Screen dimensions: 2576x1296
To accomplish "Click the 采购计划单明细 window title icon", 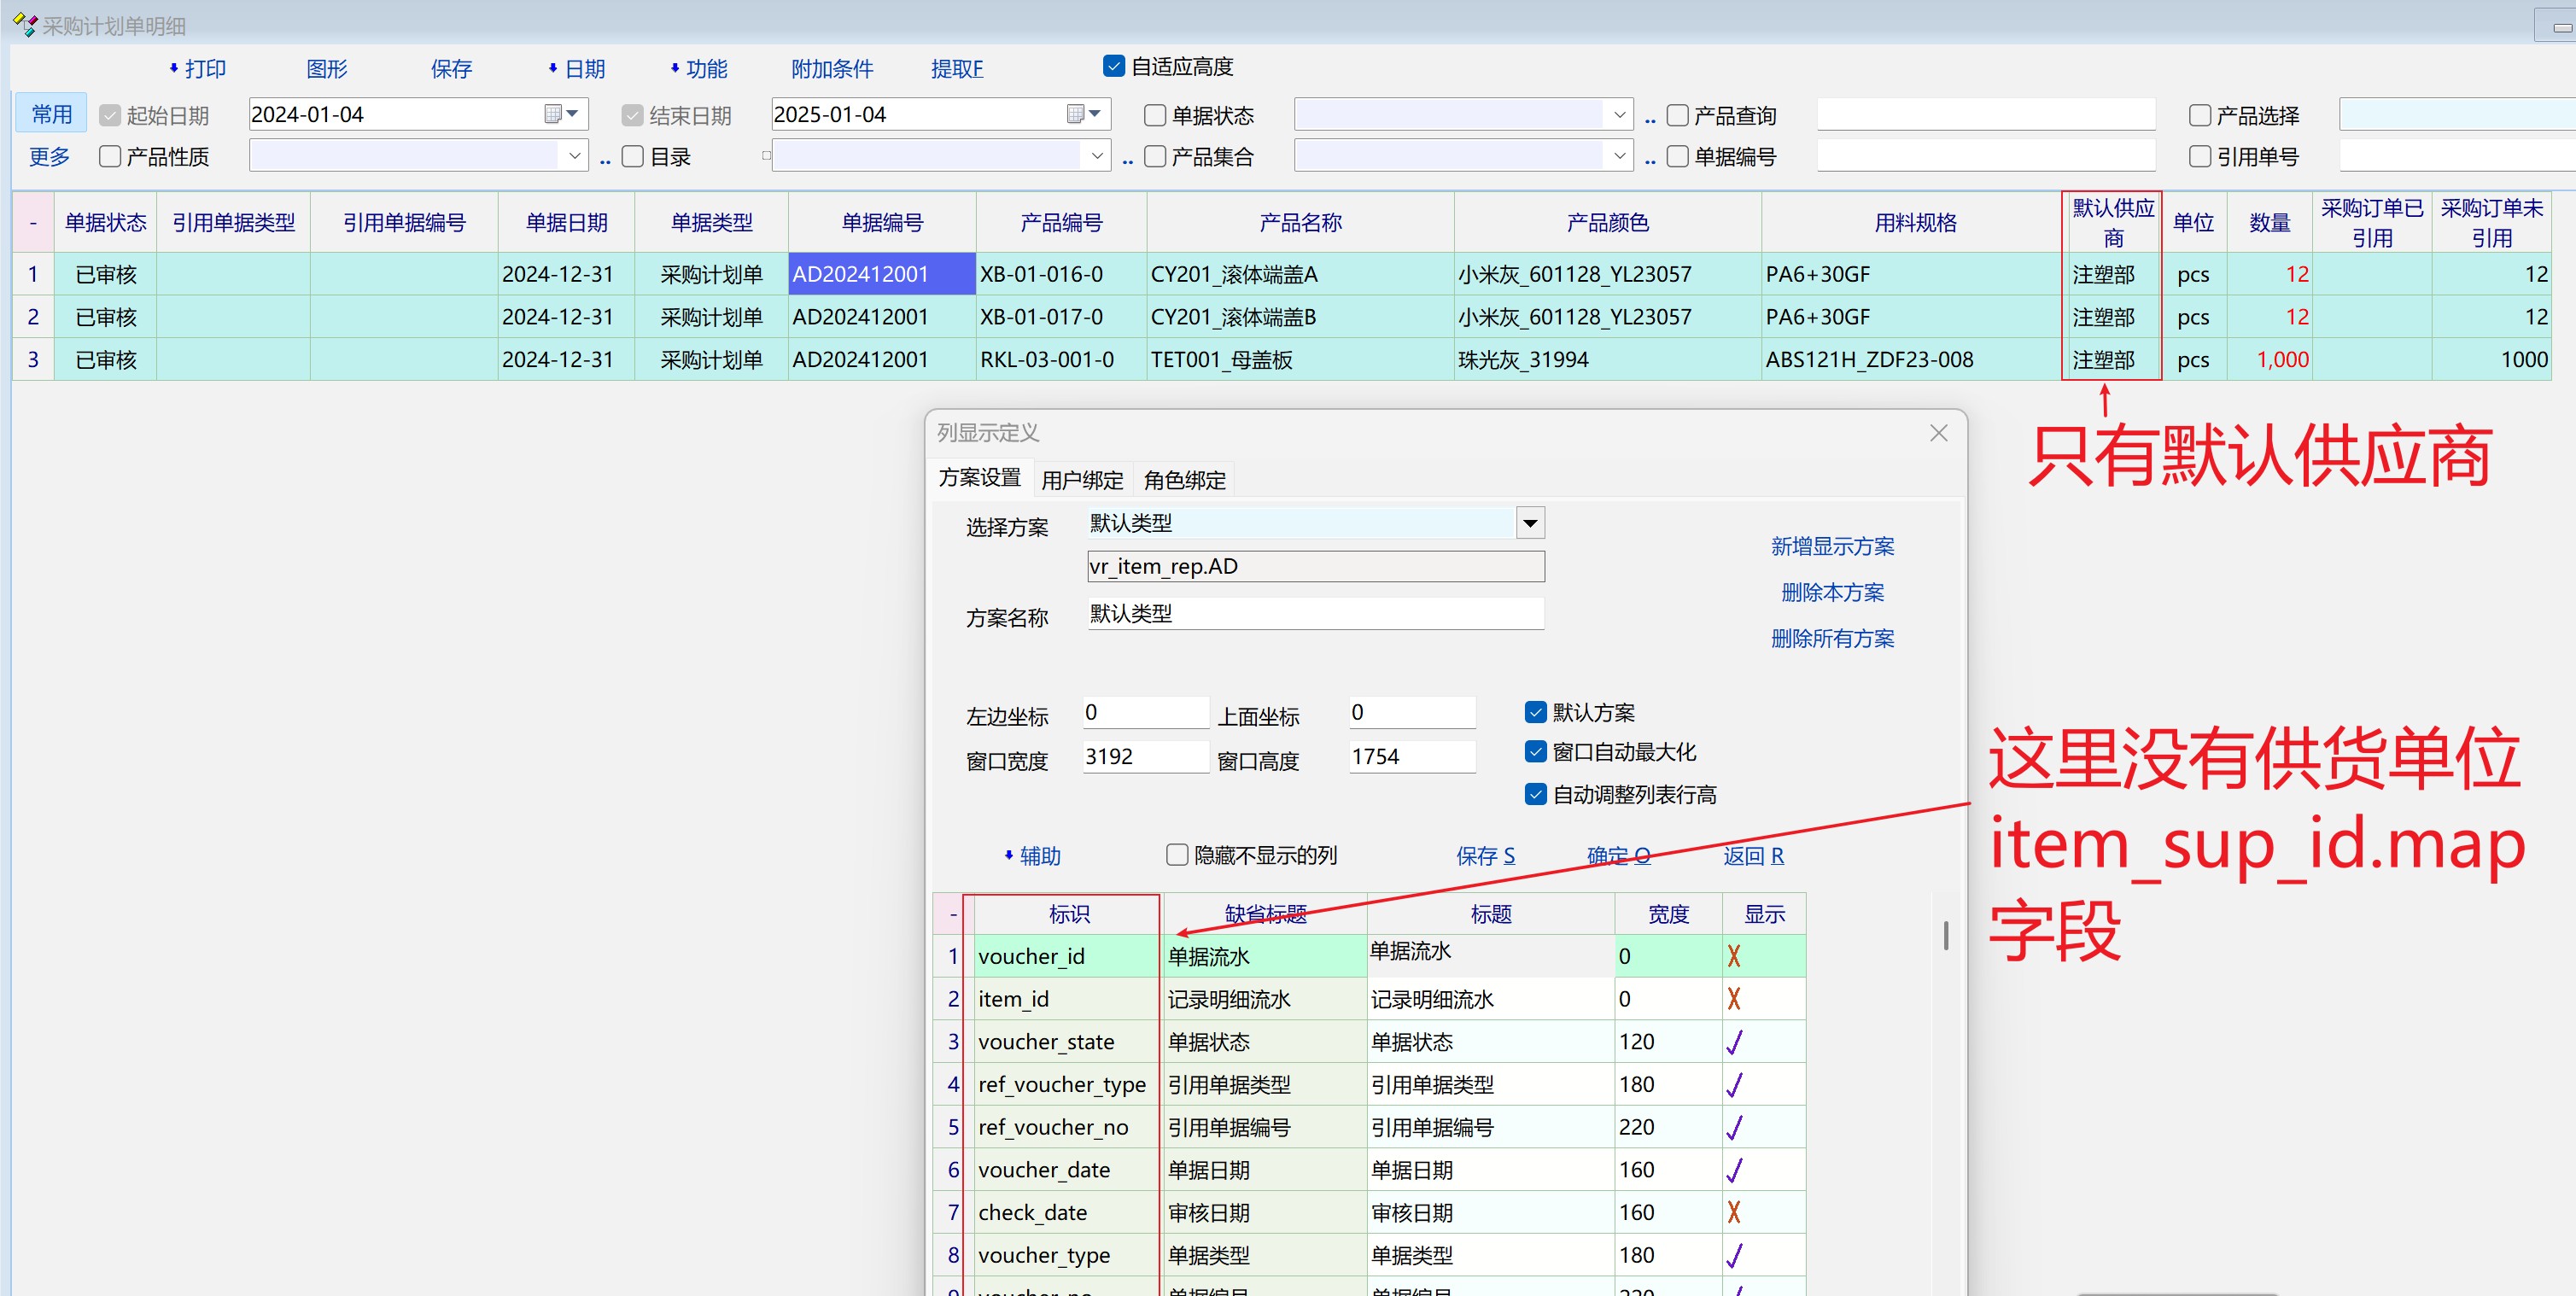I will (x=24, y=24).
